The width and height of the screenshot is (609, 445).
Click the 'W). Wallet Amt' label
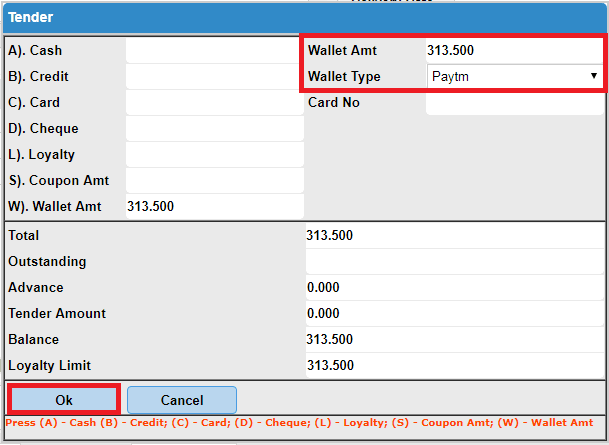(55, 207)
